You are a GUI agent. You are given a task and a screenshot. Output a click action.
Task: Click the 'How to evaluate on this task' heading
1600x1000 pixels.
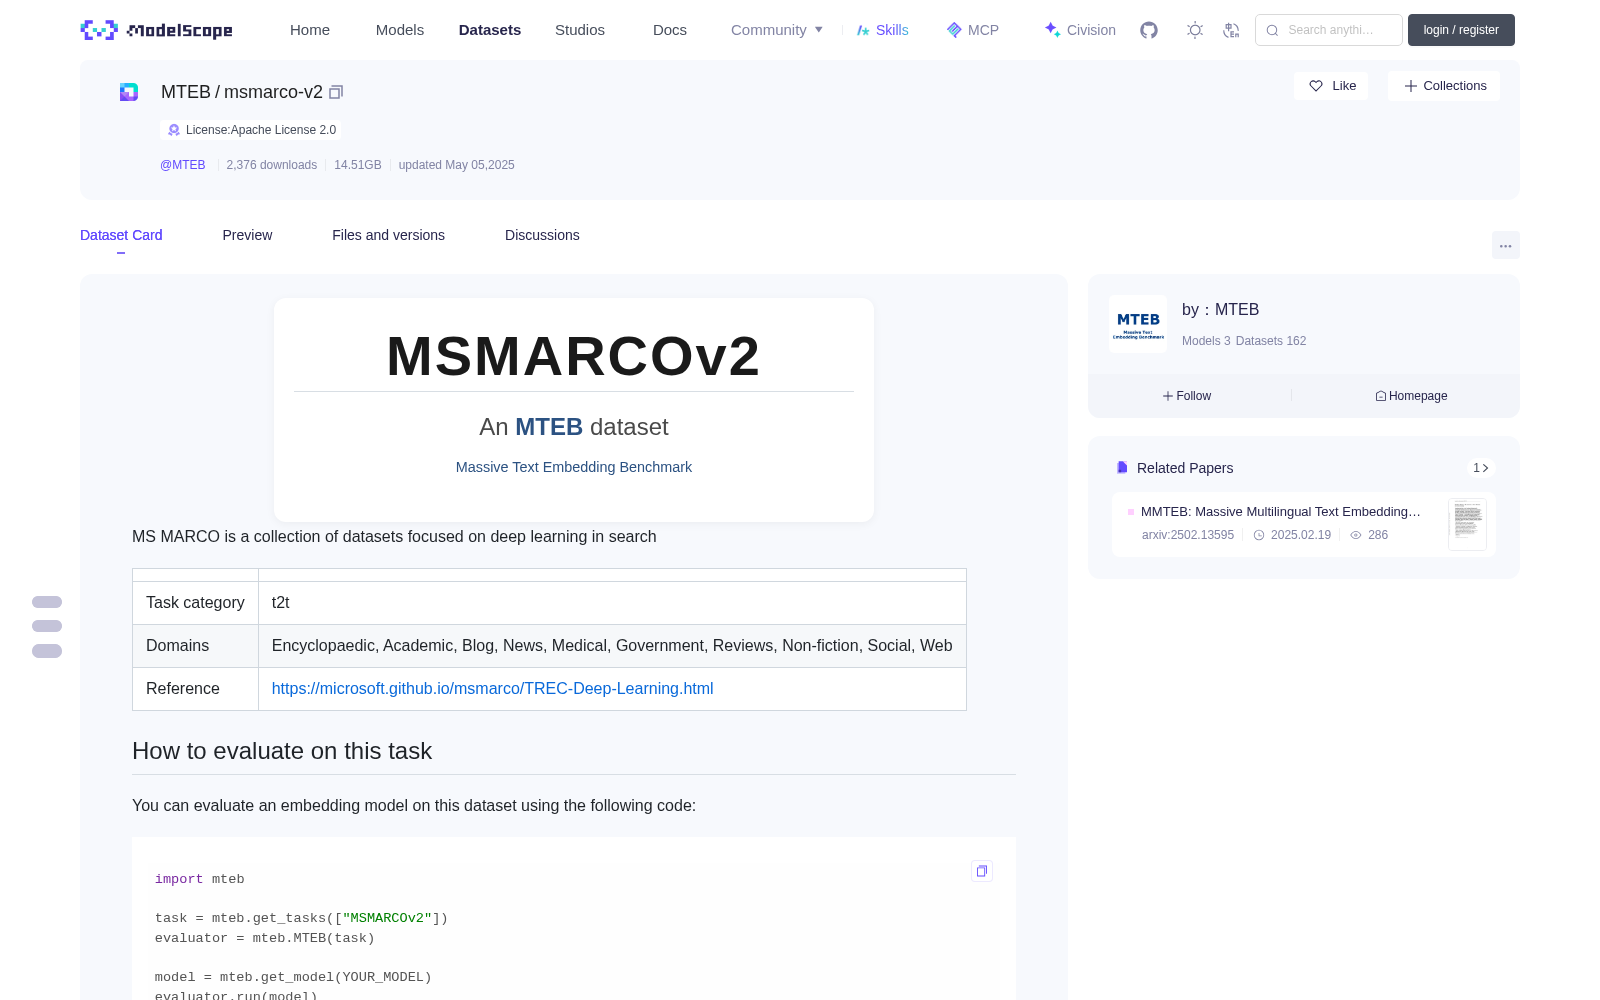tap(282, 751)
